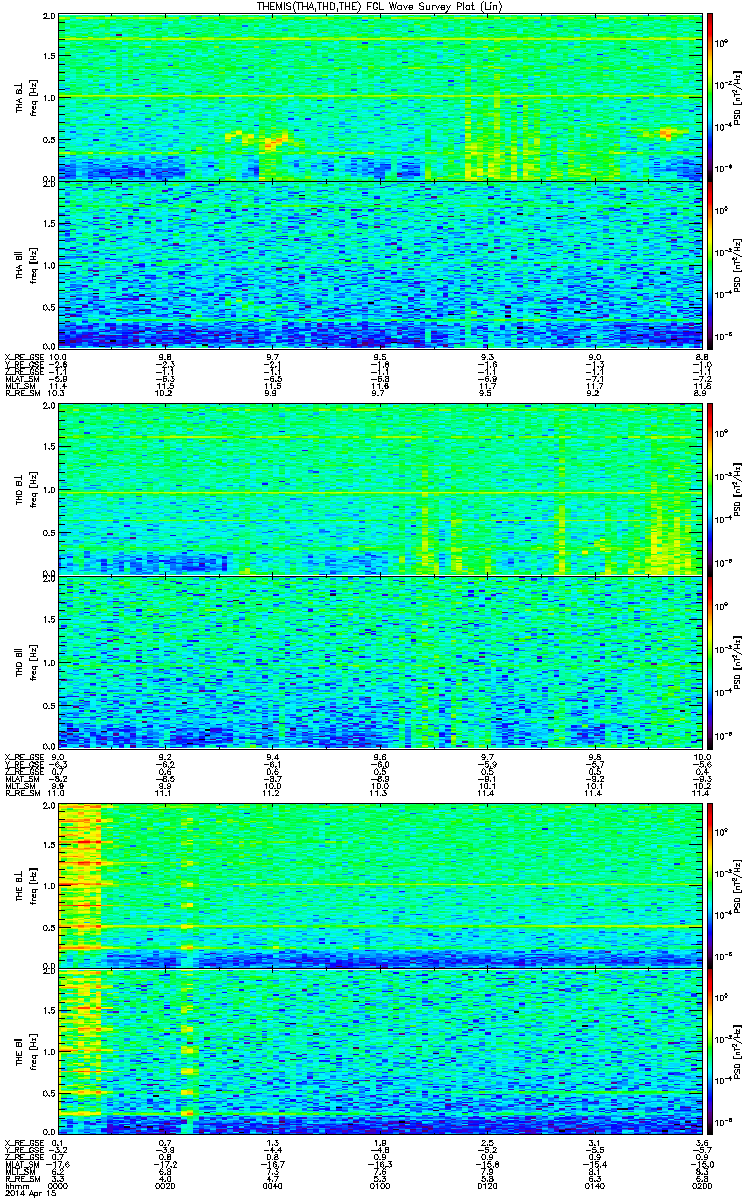
Task: Click inside the THD B⊥ spectrogram panel
Action: tap(380, 488)
